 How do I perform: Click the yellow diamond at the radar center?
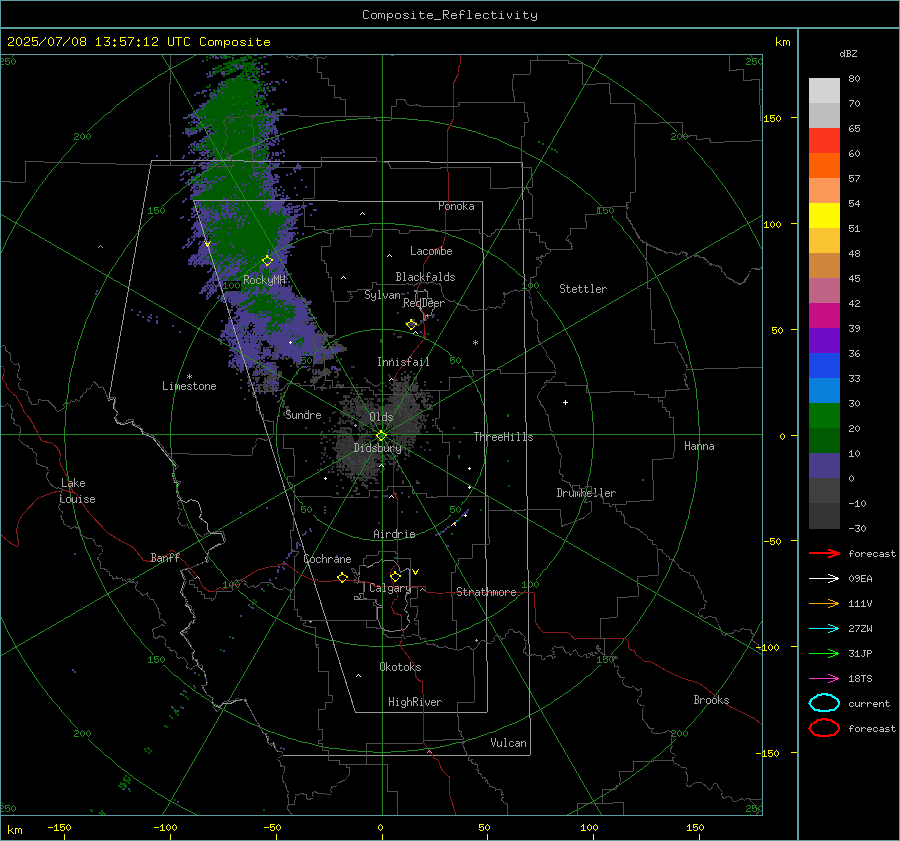pyautogui.click(x=382, y=436)
